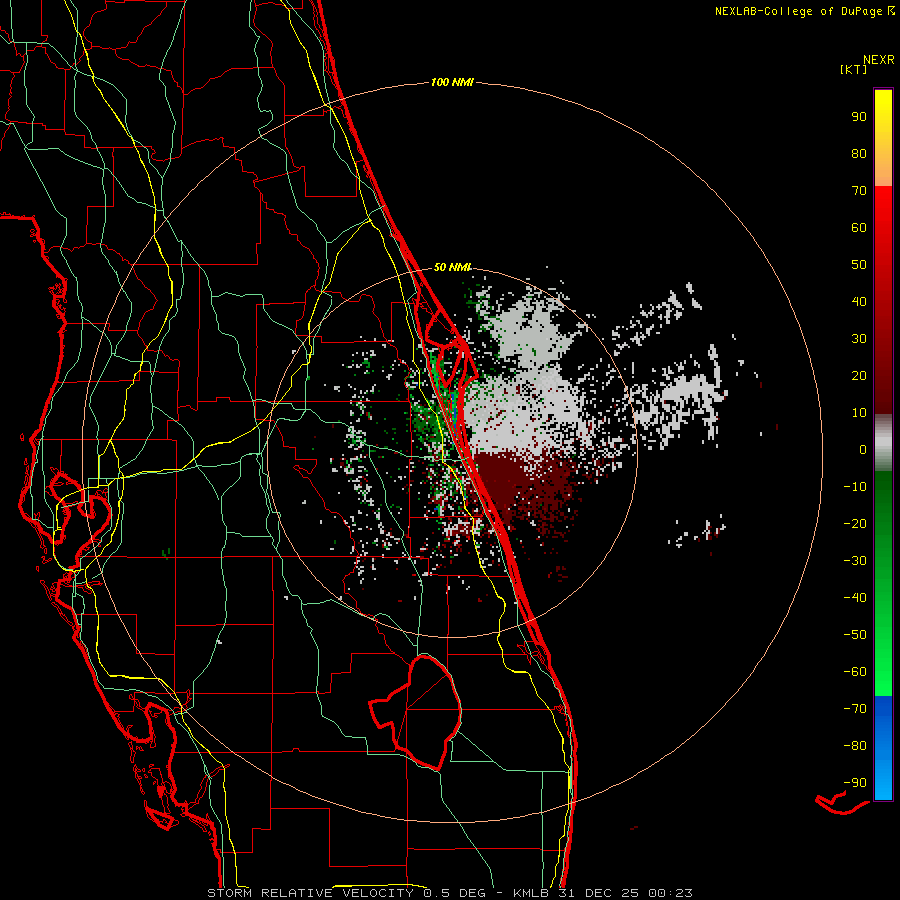Click the 50 NMI range ring label

pyautogui.click(x=452, y=267)
